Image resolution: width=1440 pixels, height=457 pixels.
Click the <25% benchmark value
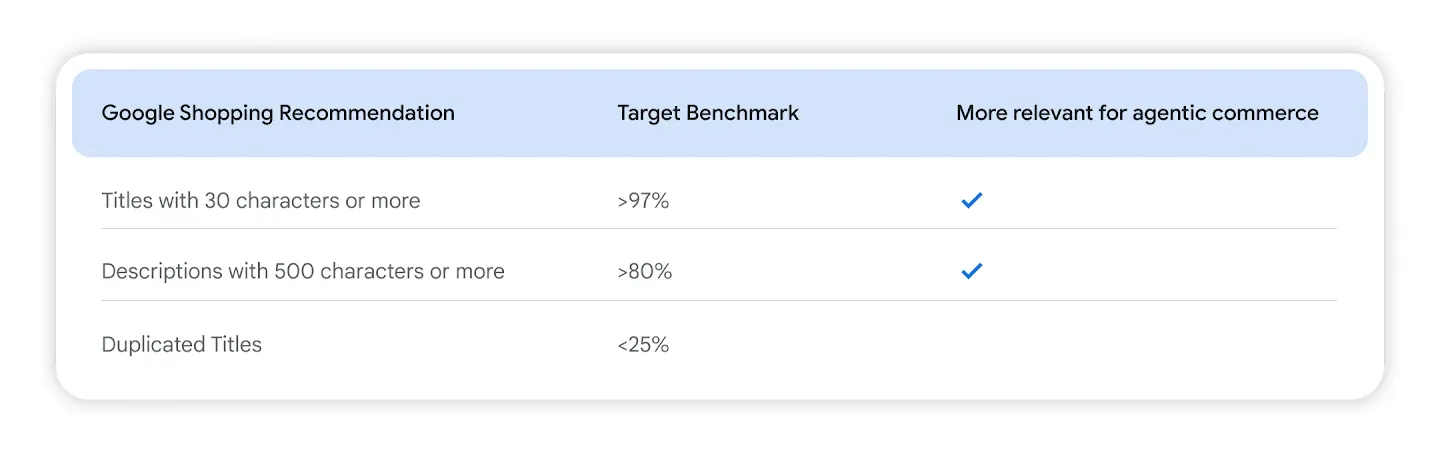(x=643, y=345)
